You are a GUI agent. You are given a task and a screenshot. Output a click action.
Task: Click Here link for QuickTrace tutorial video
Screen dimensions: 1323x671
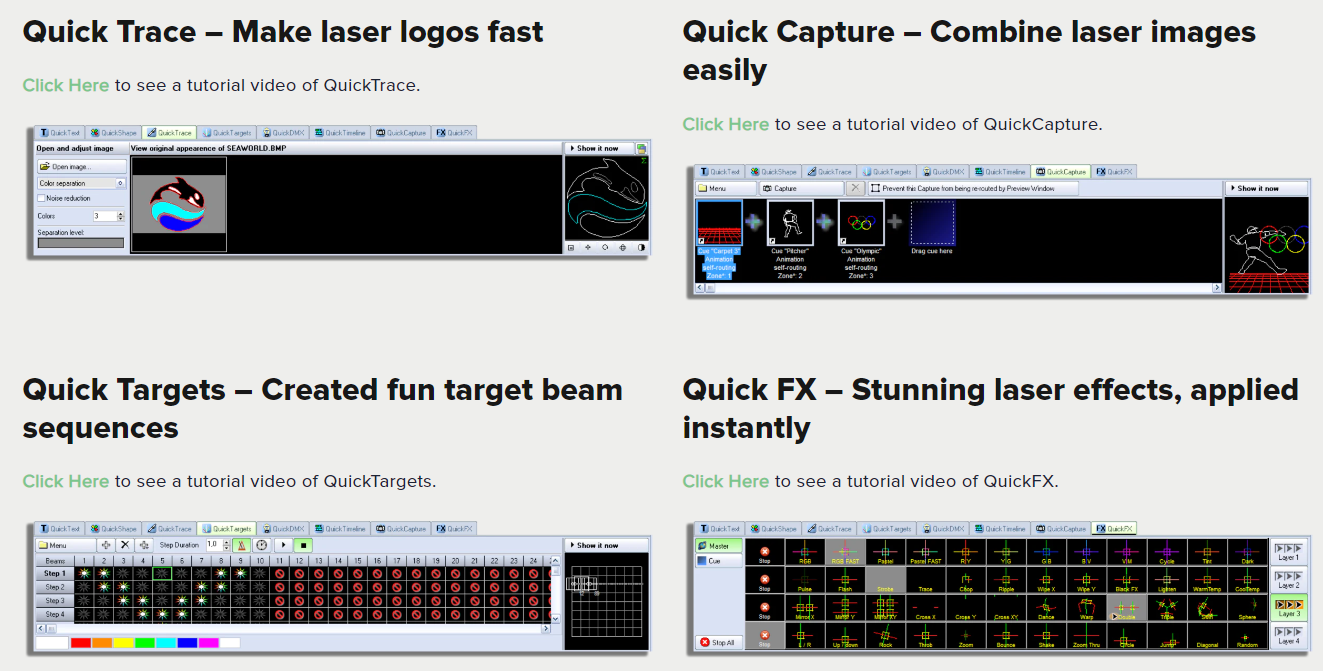66,85
